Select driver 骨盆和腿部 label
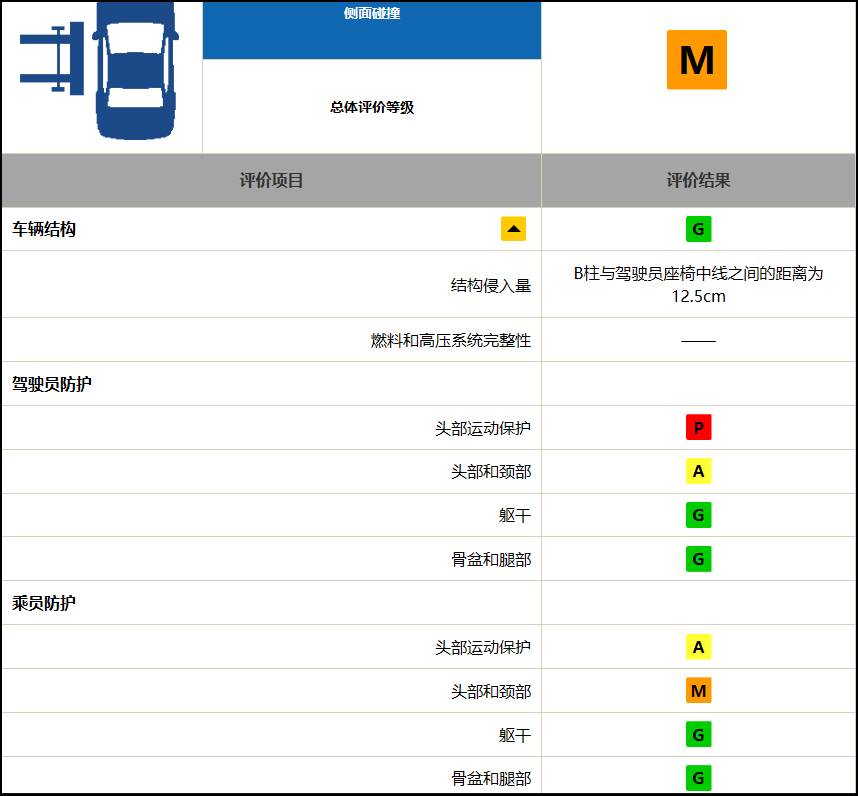The width and height of the screenshot is (858, 796). tap(491, 560)
